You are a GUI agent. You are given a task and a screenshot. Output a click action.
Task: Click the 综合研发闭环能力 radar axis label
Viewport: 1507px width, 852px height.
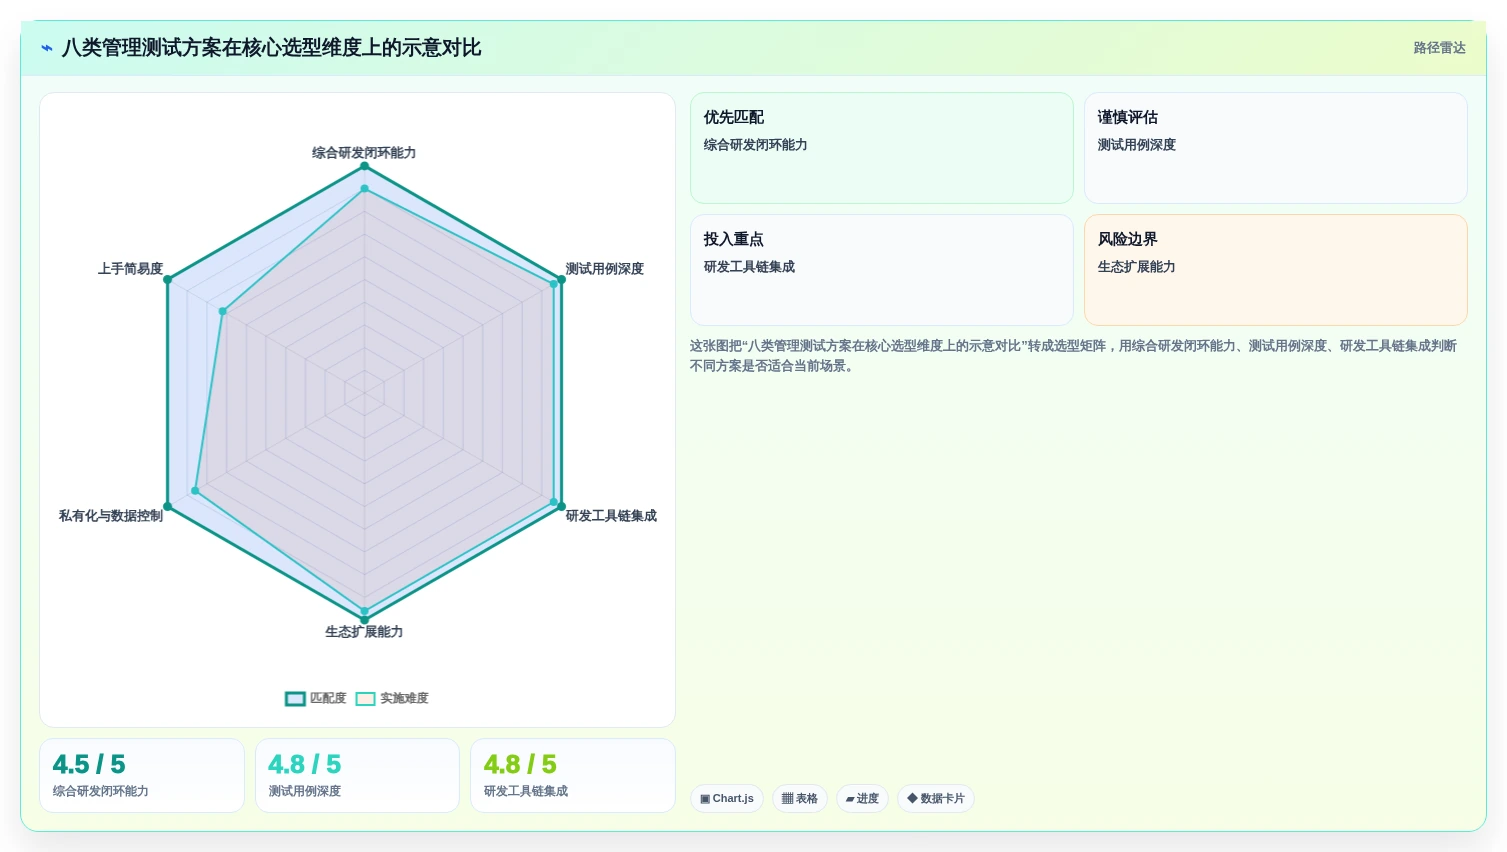coord(364,153)
